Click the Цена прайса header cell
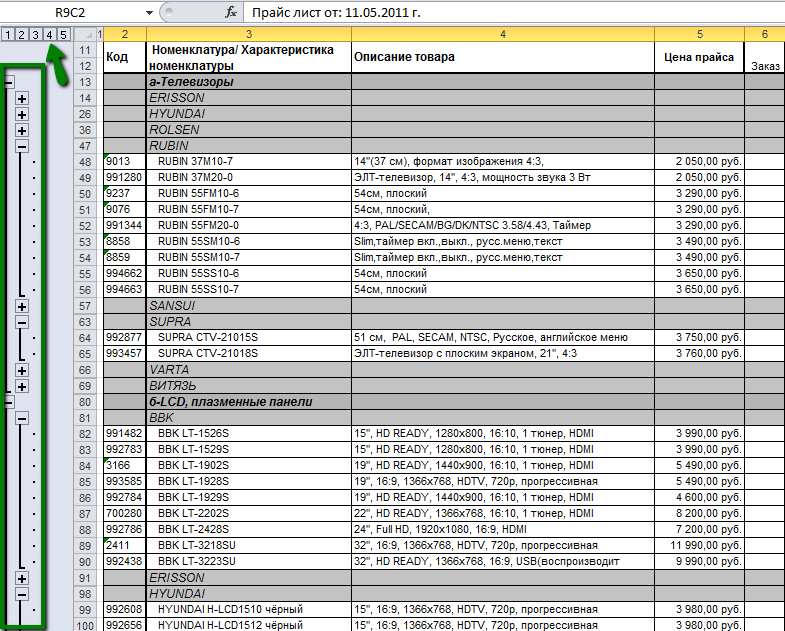Viewport: 785px width, 631px height. [x=699, y=57]
